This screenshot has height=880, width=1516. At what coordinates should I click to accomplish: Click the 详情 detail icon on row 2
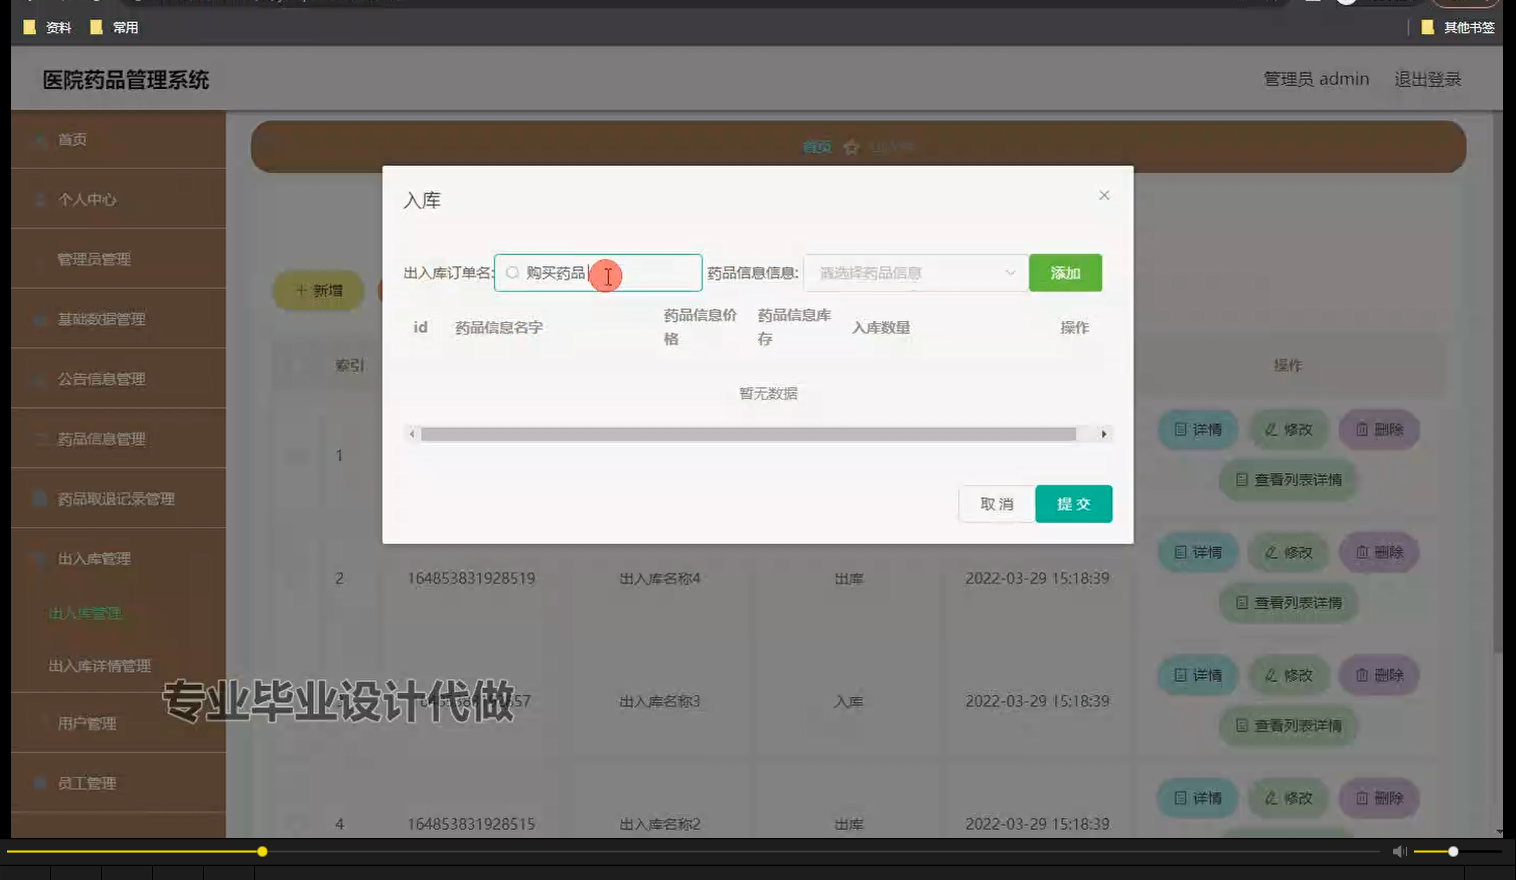1181,552
